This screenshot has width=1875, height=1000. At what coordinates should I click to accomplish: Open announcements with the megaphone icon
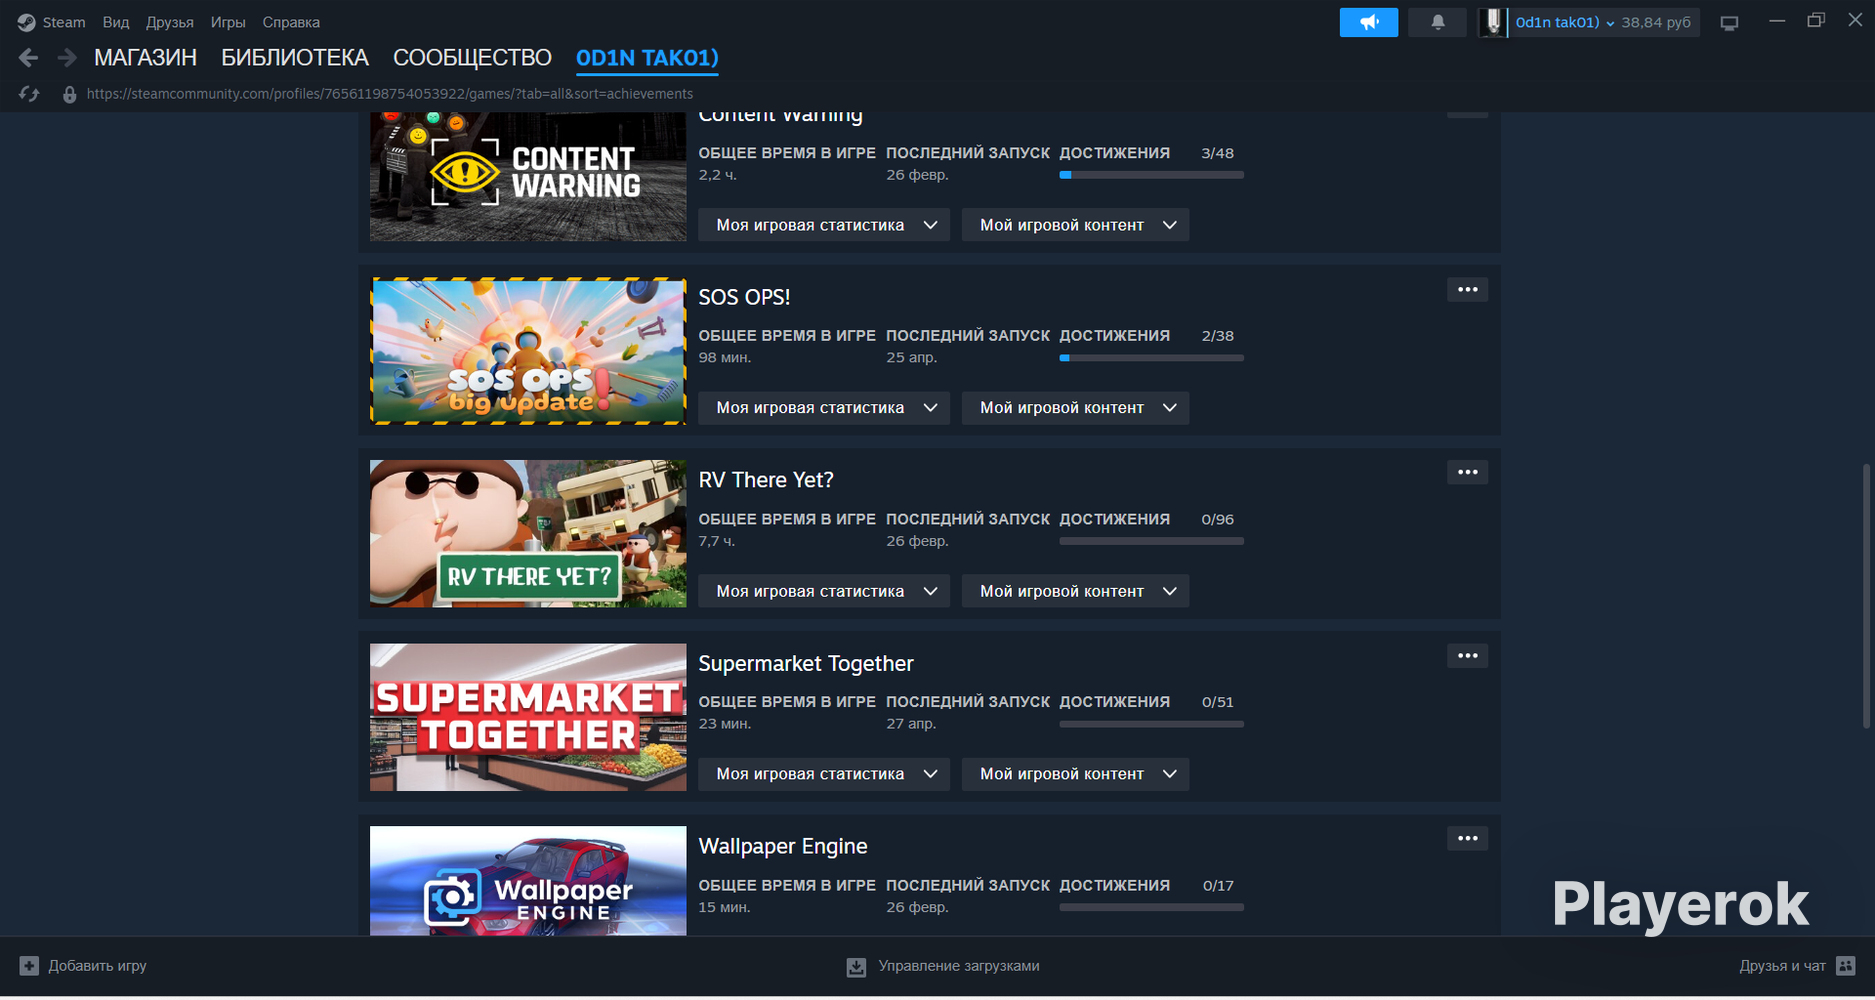click(x=1369, y=22)
